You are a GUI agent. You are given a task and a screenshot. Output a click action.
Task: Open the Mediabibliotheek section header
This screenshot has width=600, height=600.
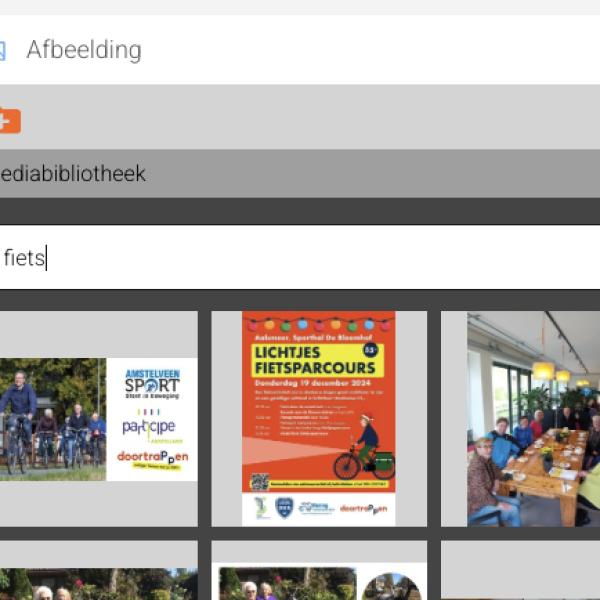click(300, 173)
